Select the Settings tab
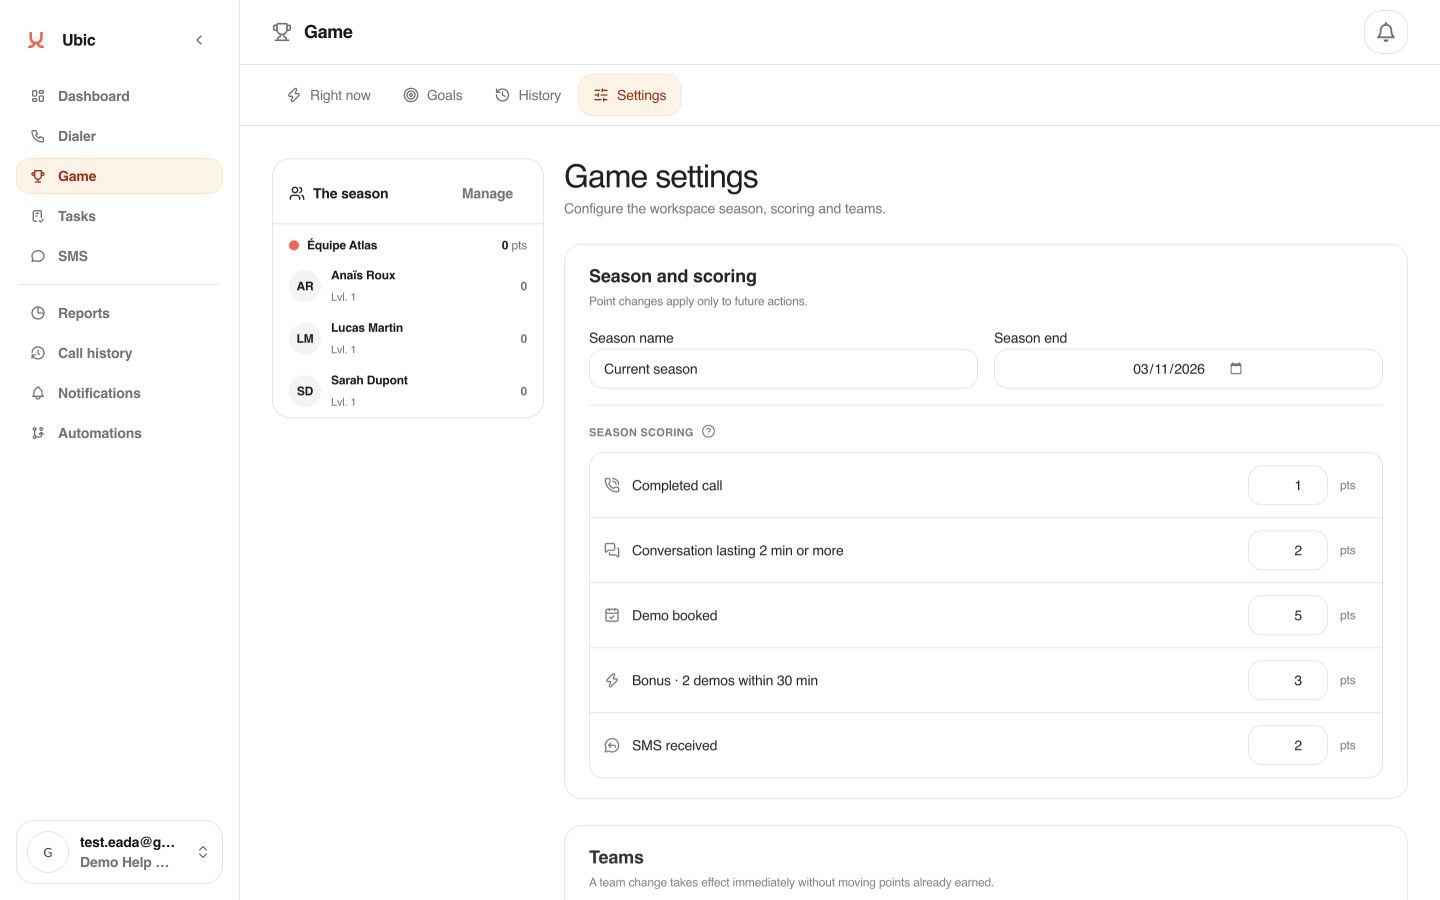The image size is (1440, 900). (630, 95)
